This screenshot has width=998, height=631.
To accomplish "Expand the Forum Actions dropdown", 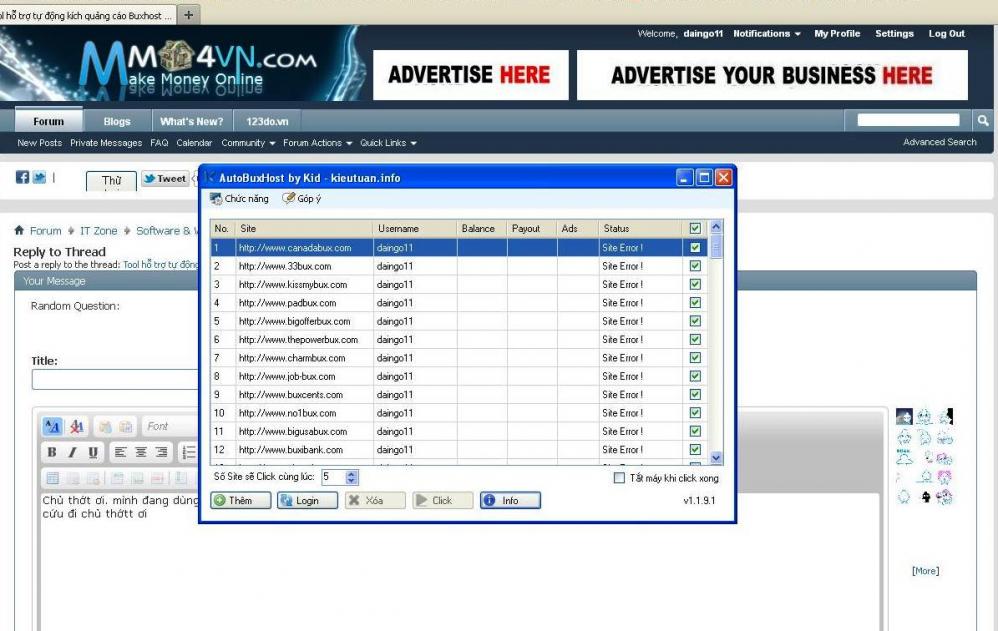I will (x=318, y=143).
